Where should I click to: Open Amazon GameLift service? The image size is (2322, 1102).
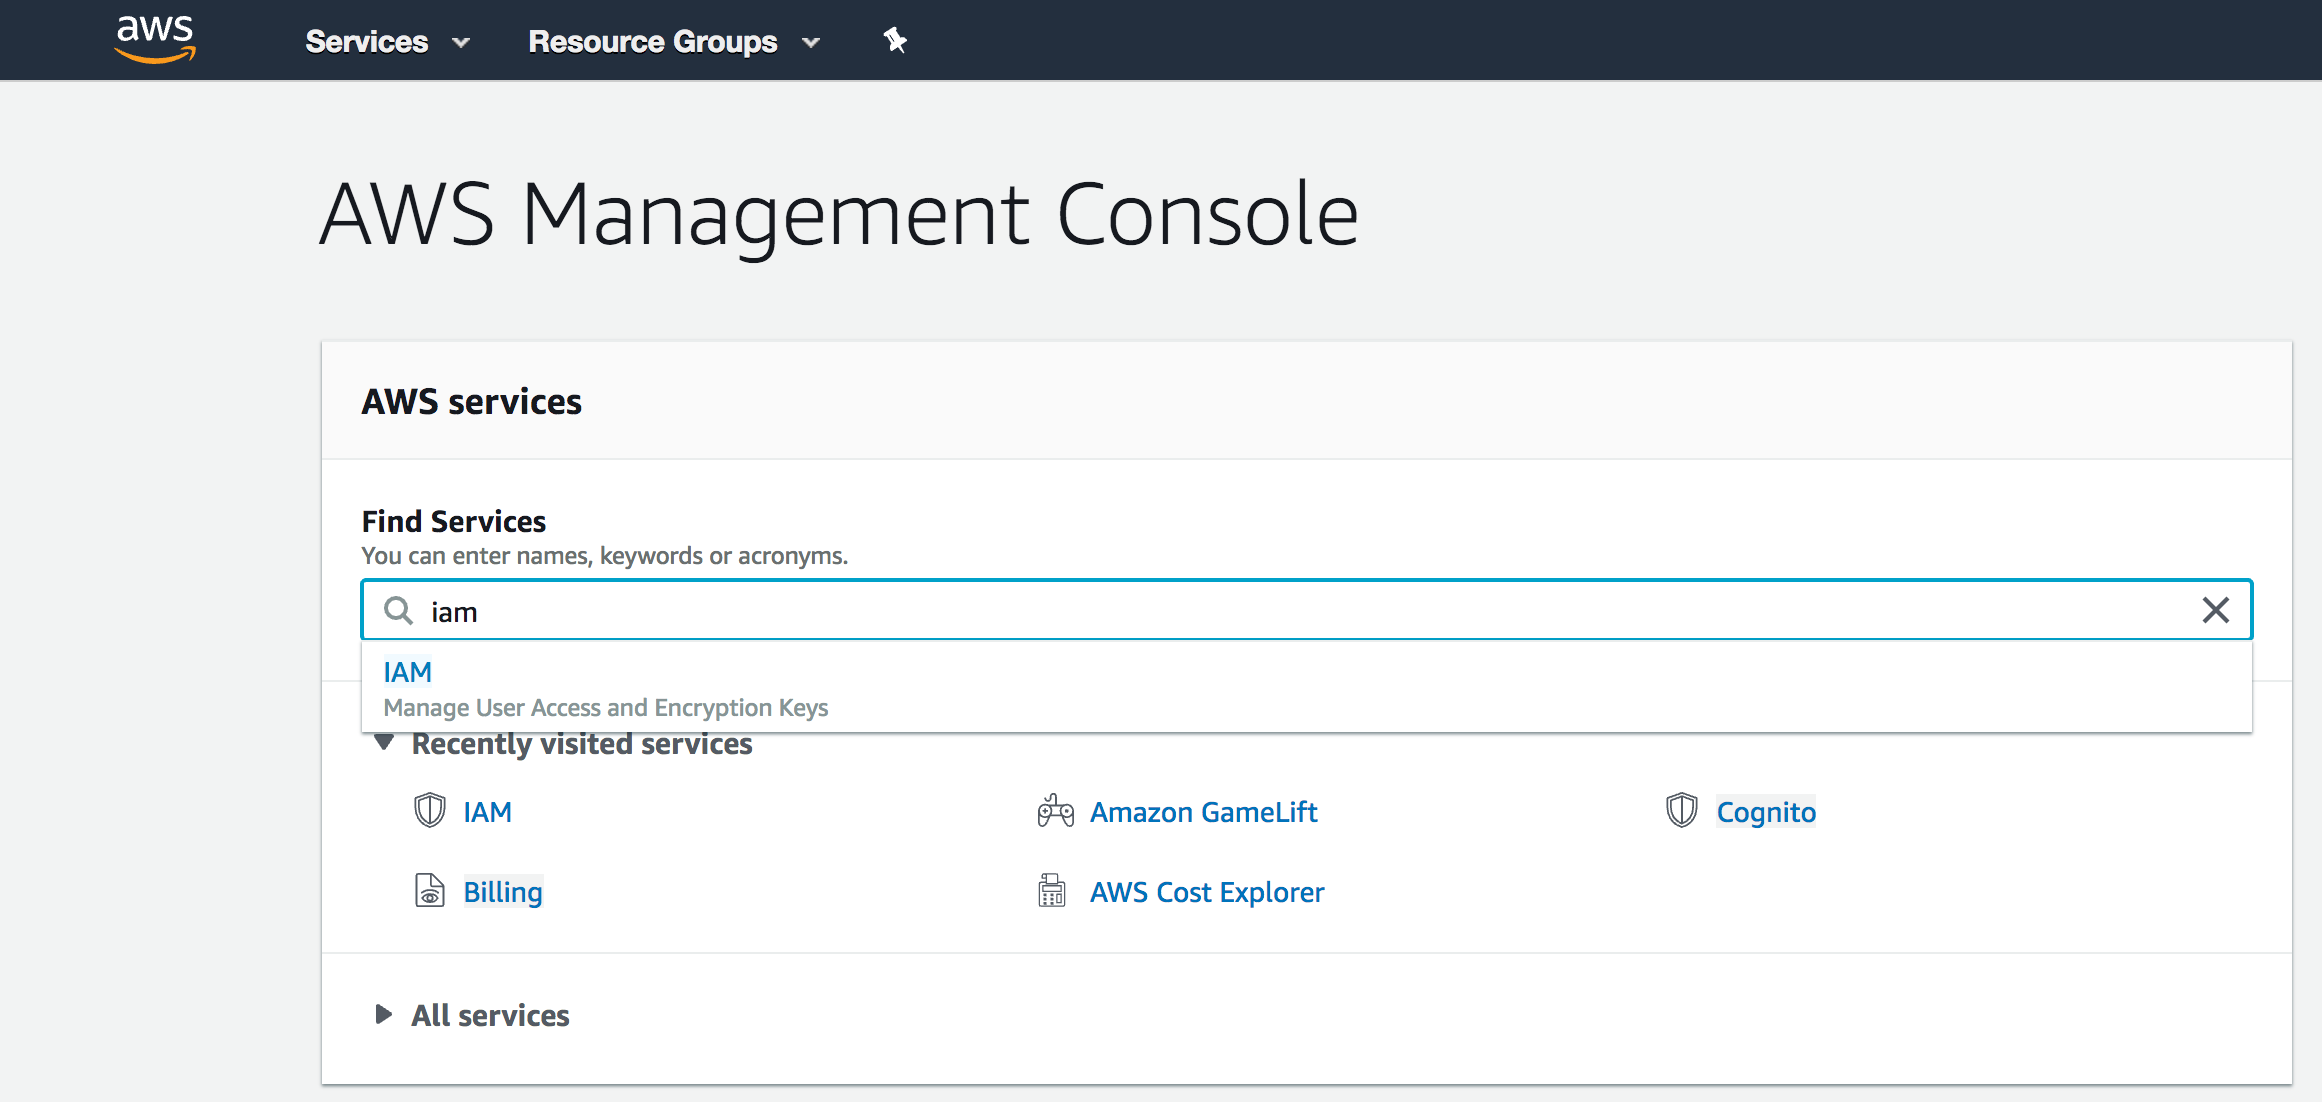point(1204,812)
